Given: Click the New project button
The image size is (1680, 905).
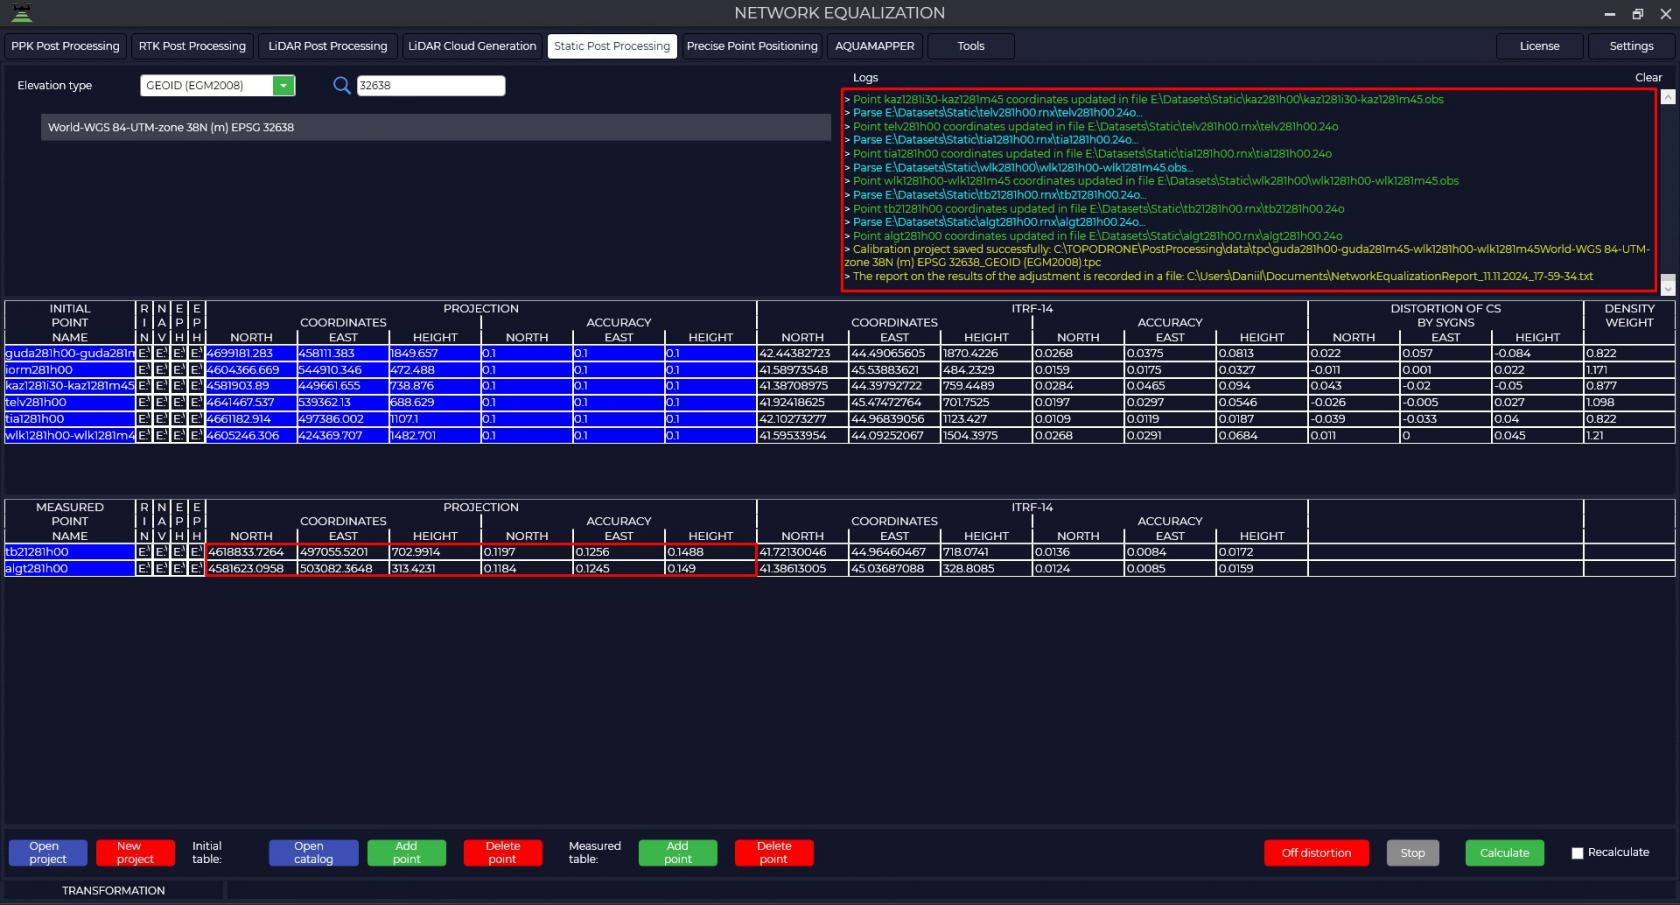Looking at the screenshot, I should (x=135, y=853).
